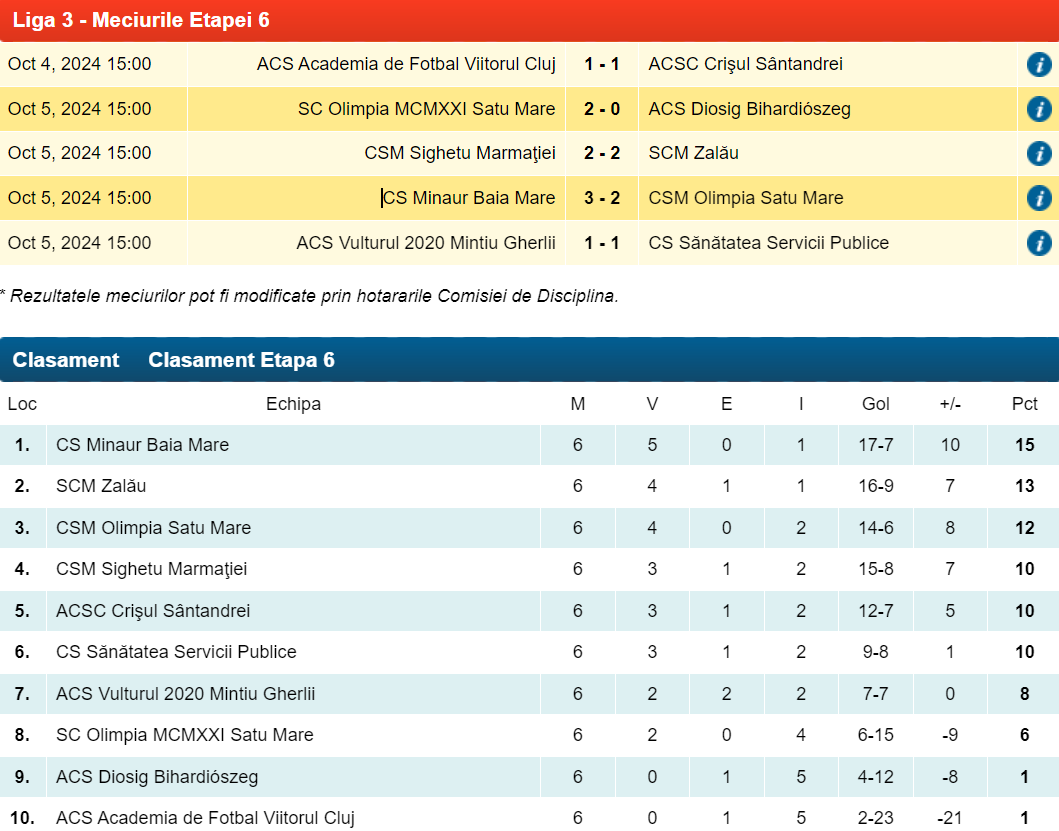This screenshot has height=831, width=1059.
Task: Open CS Sănătatea Servicii Publice standings row
Action: 176,652
